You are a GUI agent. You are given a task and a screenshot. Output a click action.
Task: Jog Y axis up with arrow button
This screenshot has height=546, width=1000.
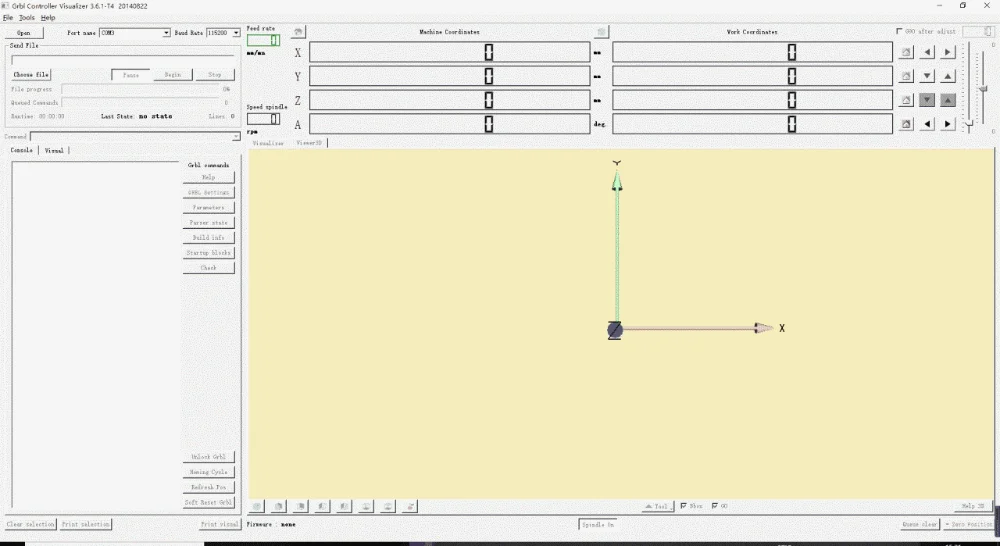948,76
